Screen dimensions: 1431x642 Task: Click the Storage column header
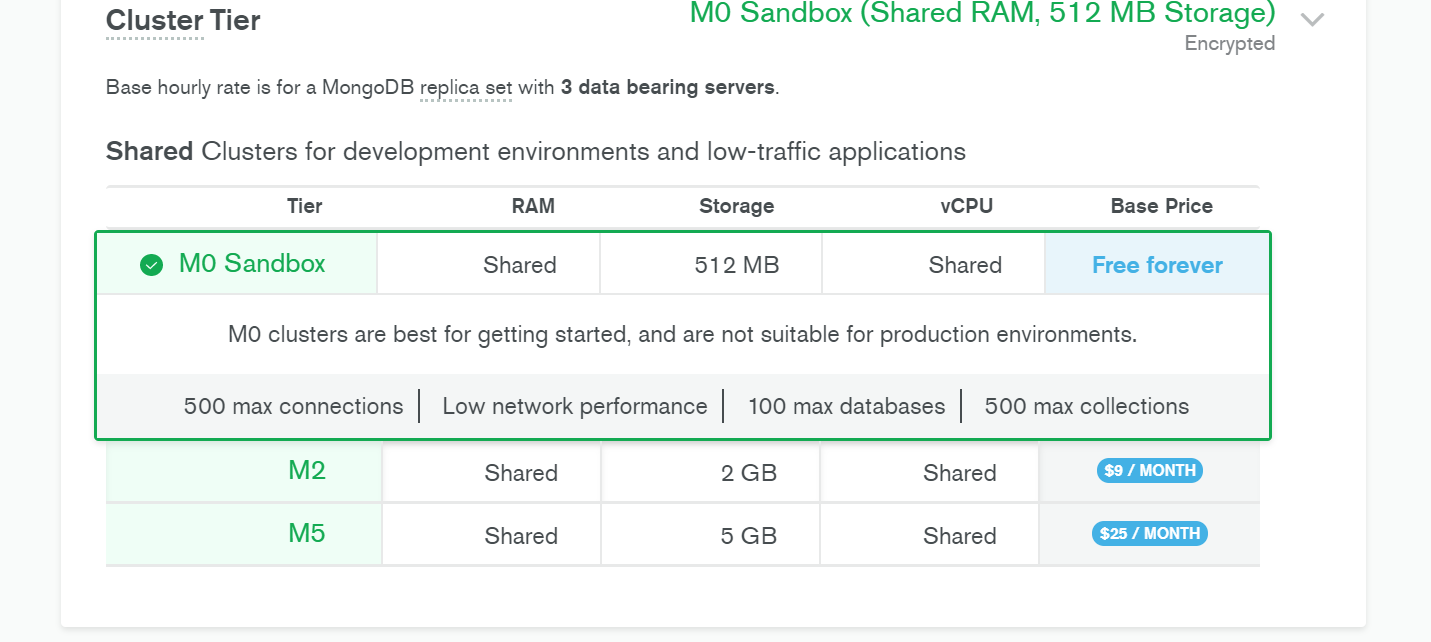point(736,207)
